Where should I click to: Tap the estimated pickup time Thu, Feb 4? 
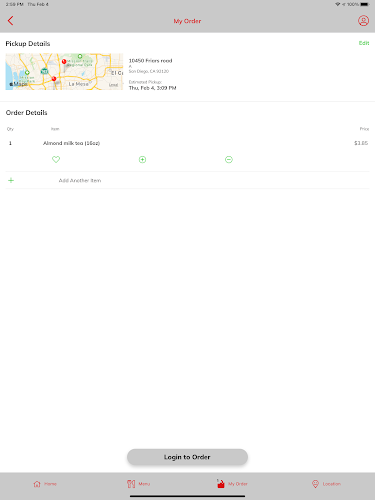(152, 88)
